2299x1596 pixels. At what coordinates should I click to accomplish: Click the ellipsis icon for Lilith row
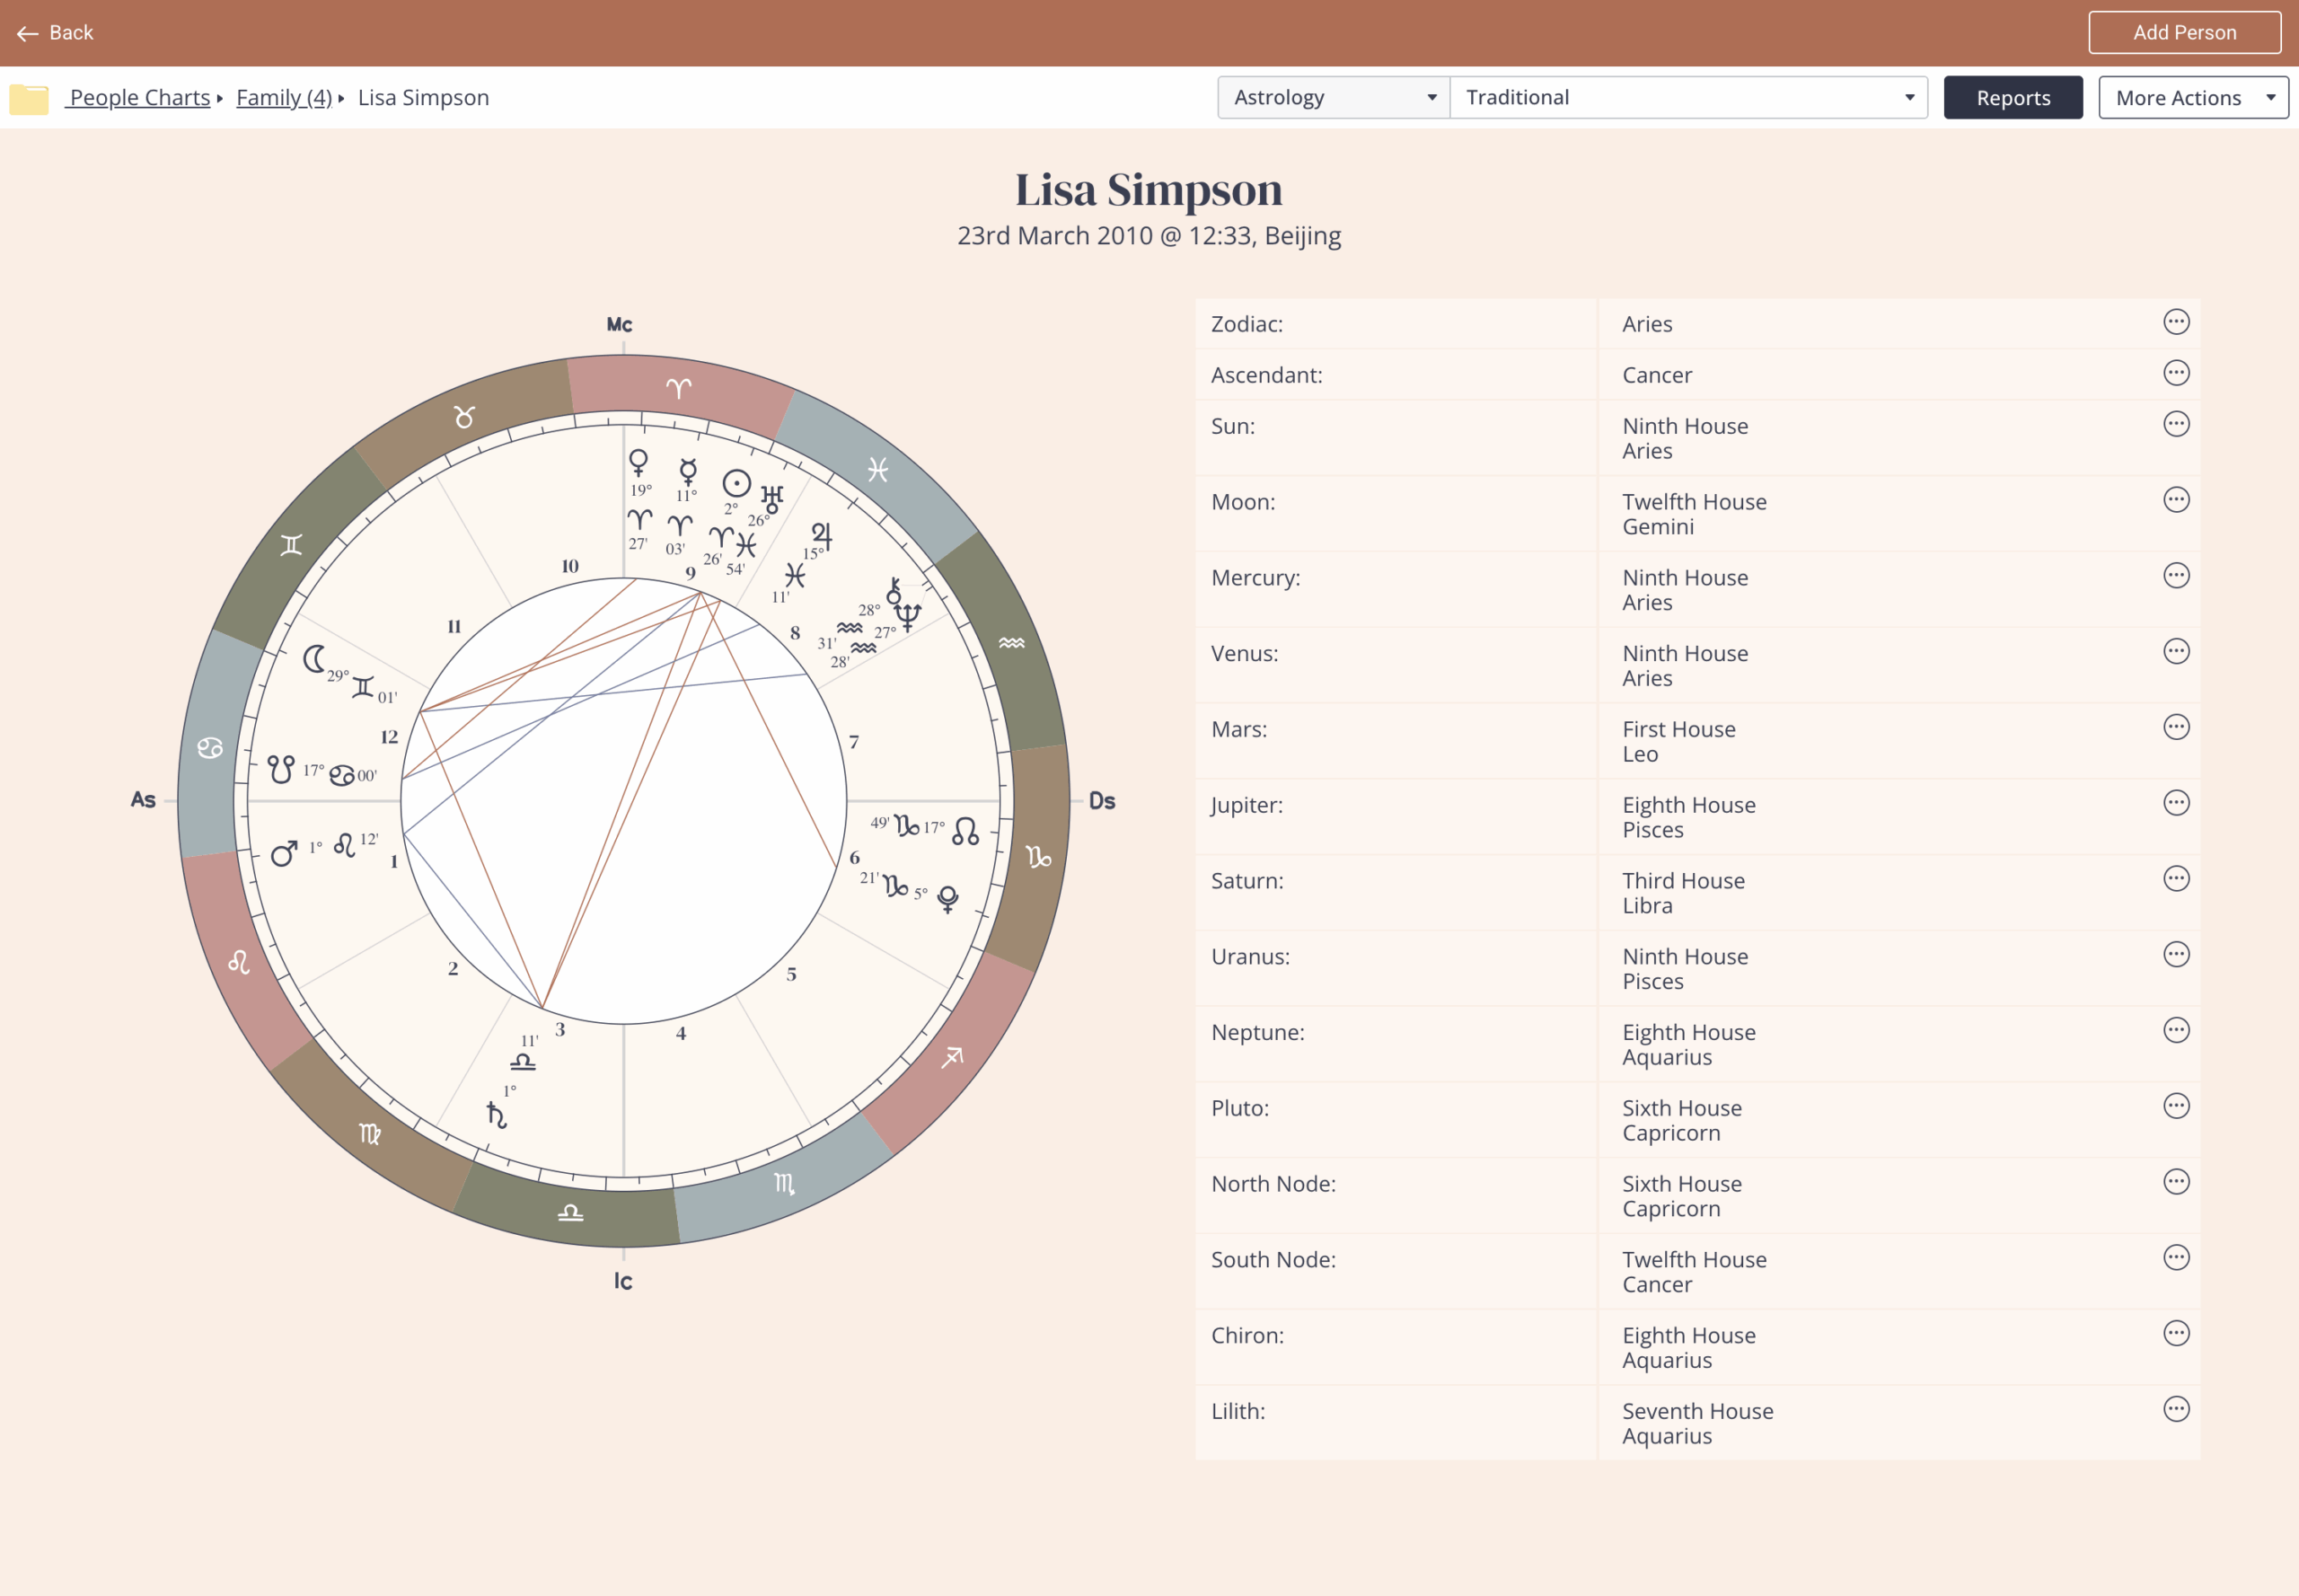pos(2176,1409)
